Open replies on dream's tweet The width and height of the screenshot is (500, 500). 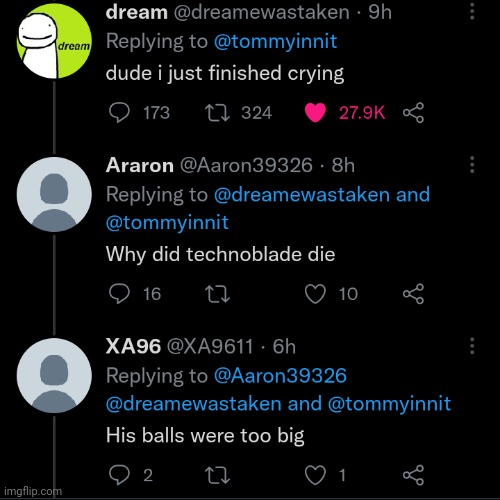click(x=119, y=113)
